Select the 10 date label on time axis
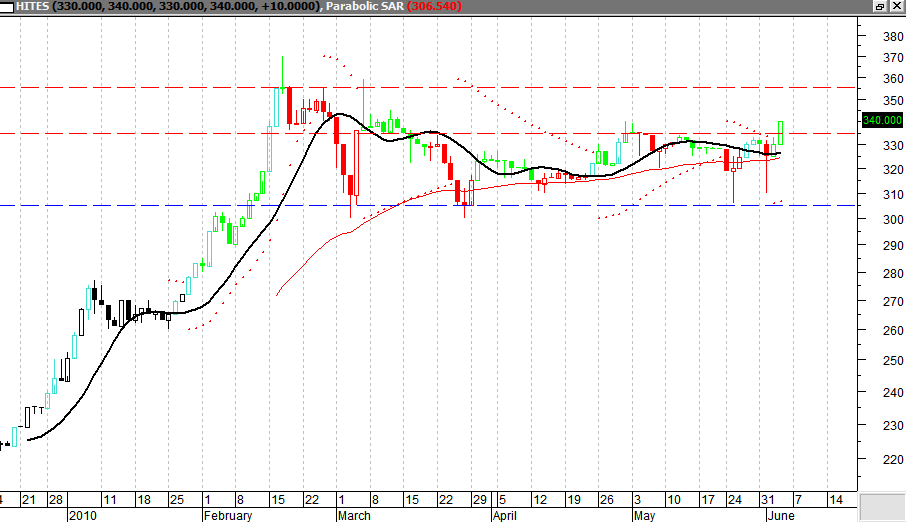The width and height of the screenshot is (906, 522). [x=674, y=500]
